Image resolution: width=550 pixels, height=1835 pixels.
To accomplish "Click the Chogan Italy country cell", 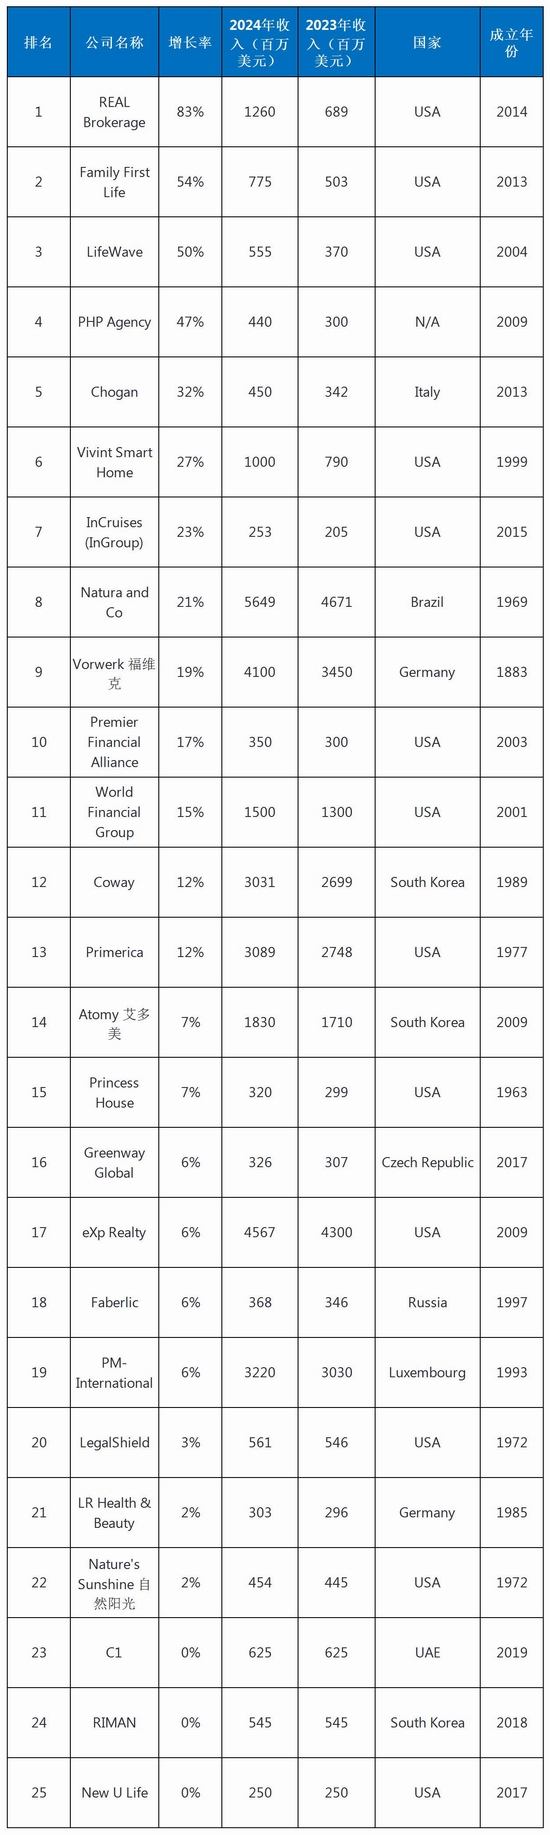I will click(x=427, y=392).
